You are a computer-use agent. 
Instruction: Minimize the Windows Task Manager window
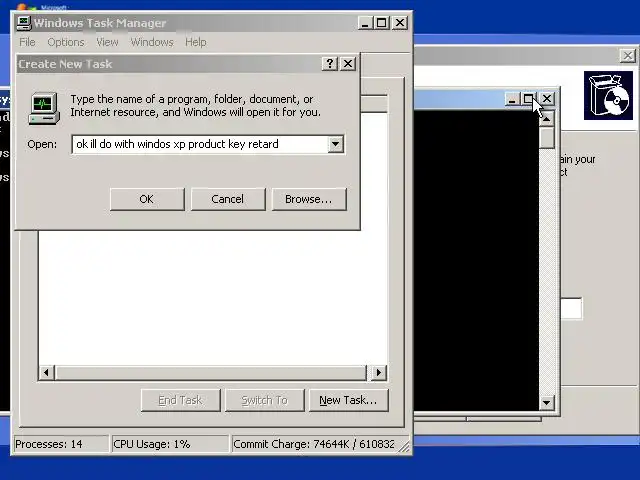[x=365, y=23]
